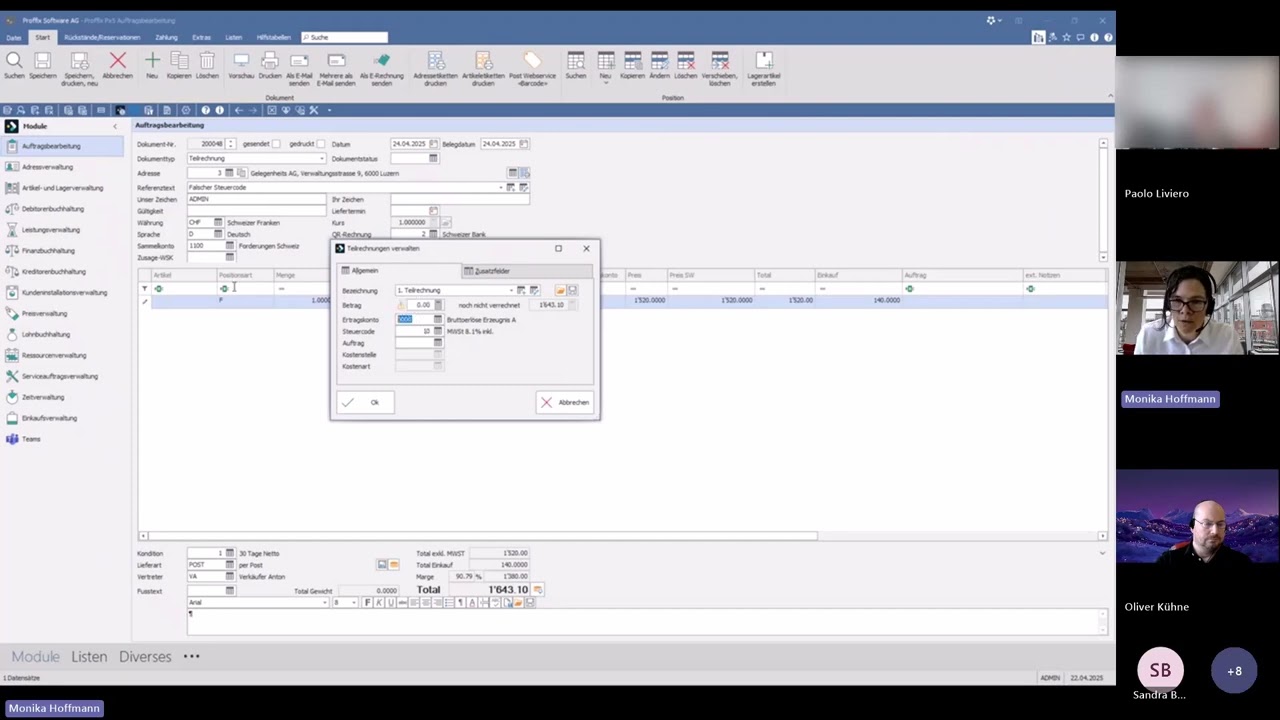The height and width of the screenshot is (720, 1280).
Task: Open Listen at the bottom navigation
Action: [89, 657]
